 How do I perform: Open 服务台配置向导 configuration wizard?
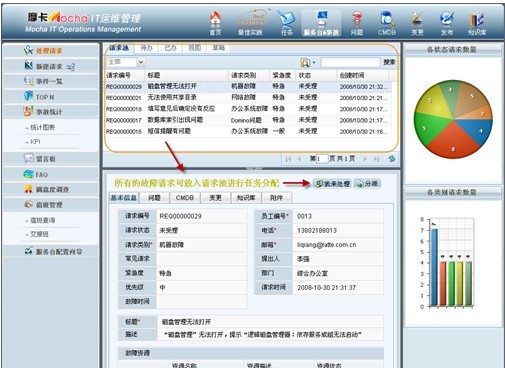coord(50,251)
